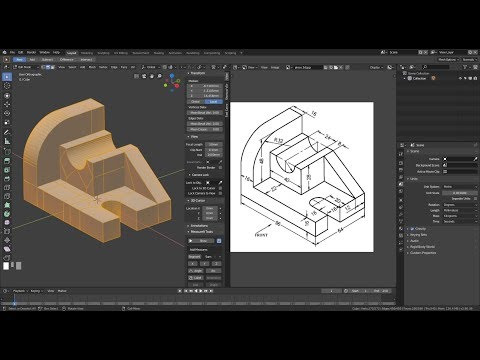Click the Label button

(196, 278)
